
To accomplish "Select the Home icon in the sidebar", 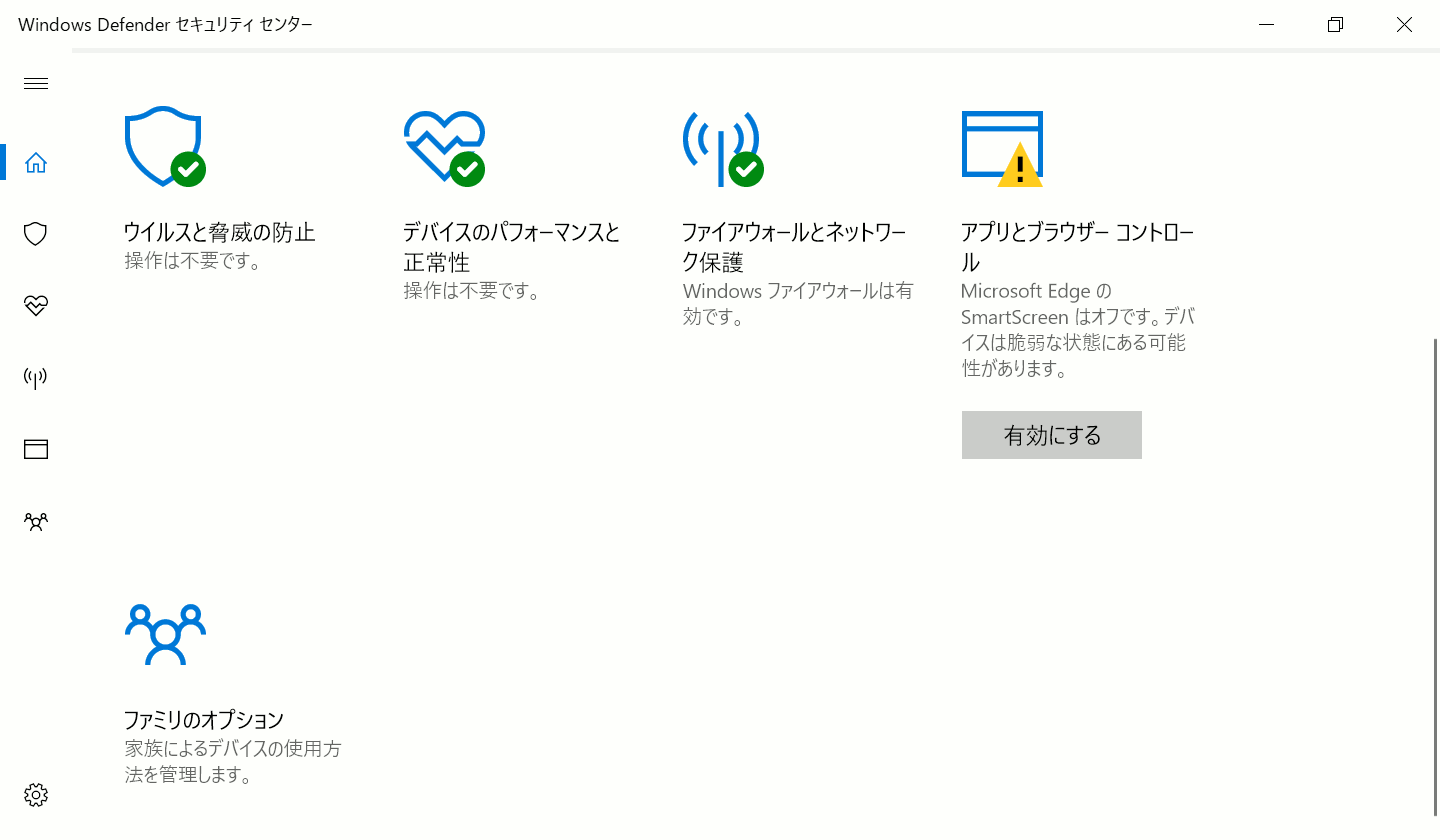I will click(x=36, y=162).
